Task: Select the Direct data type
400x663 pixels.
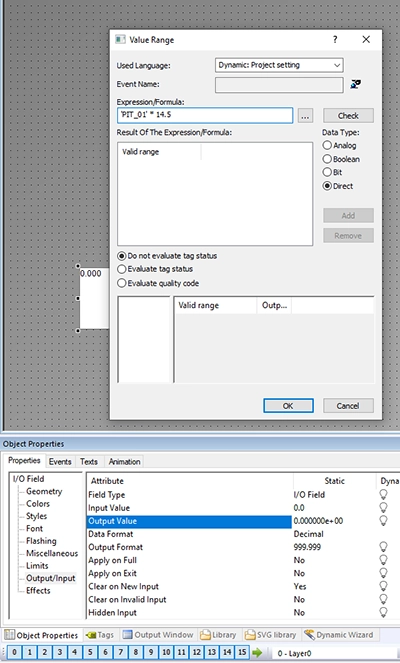Action: [x=338, y=186]
